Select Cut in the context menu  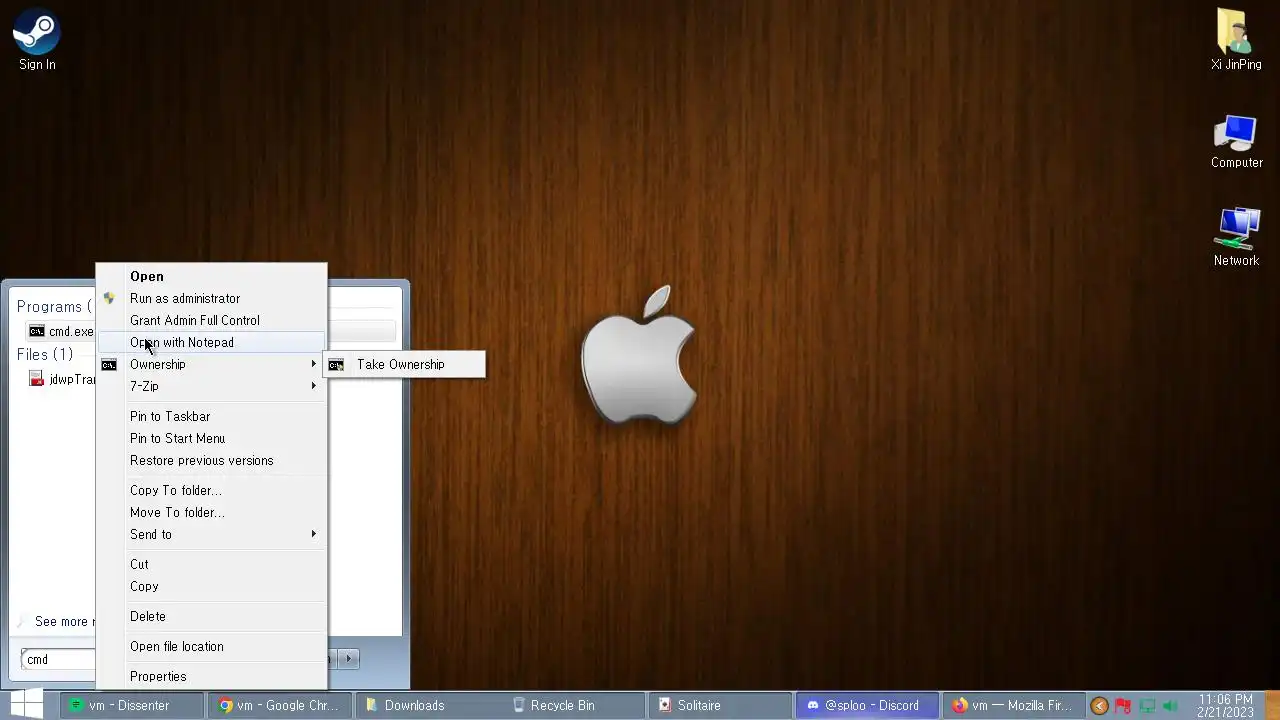pos(211,564)
